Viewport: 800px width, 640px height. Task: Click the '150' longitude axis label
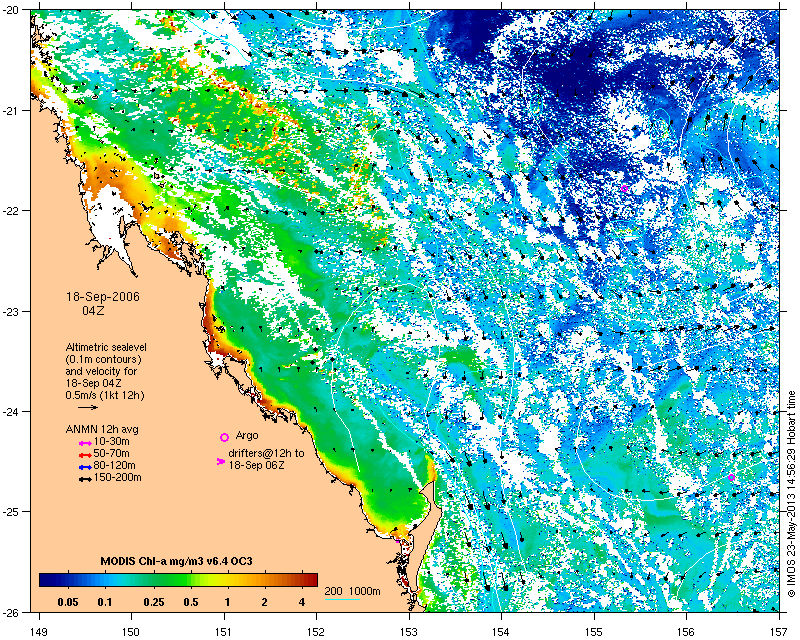pyautogui.click(x=131, y=632)
